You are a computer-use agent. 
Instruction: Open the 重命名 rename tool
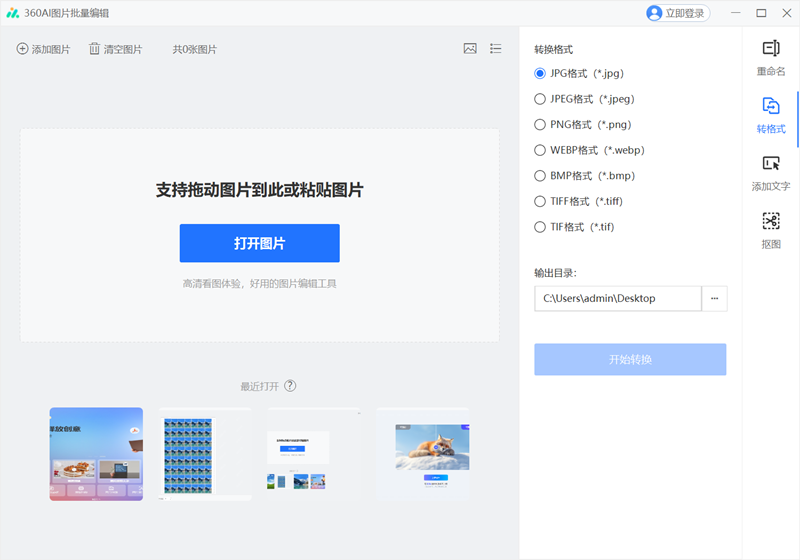point(771,58)
